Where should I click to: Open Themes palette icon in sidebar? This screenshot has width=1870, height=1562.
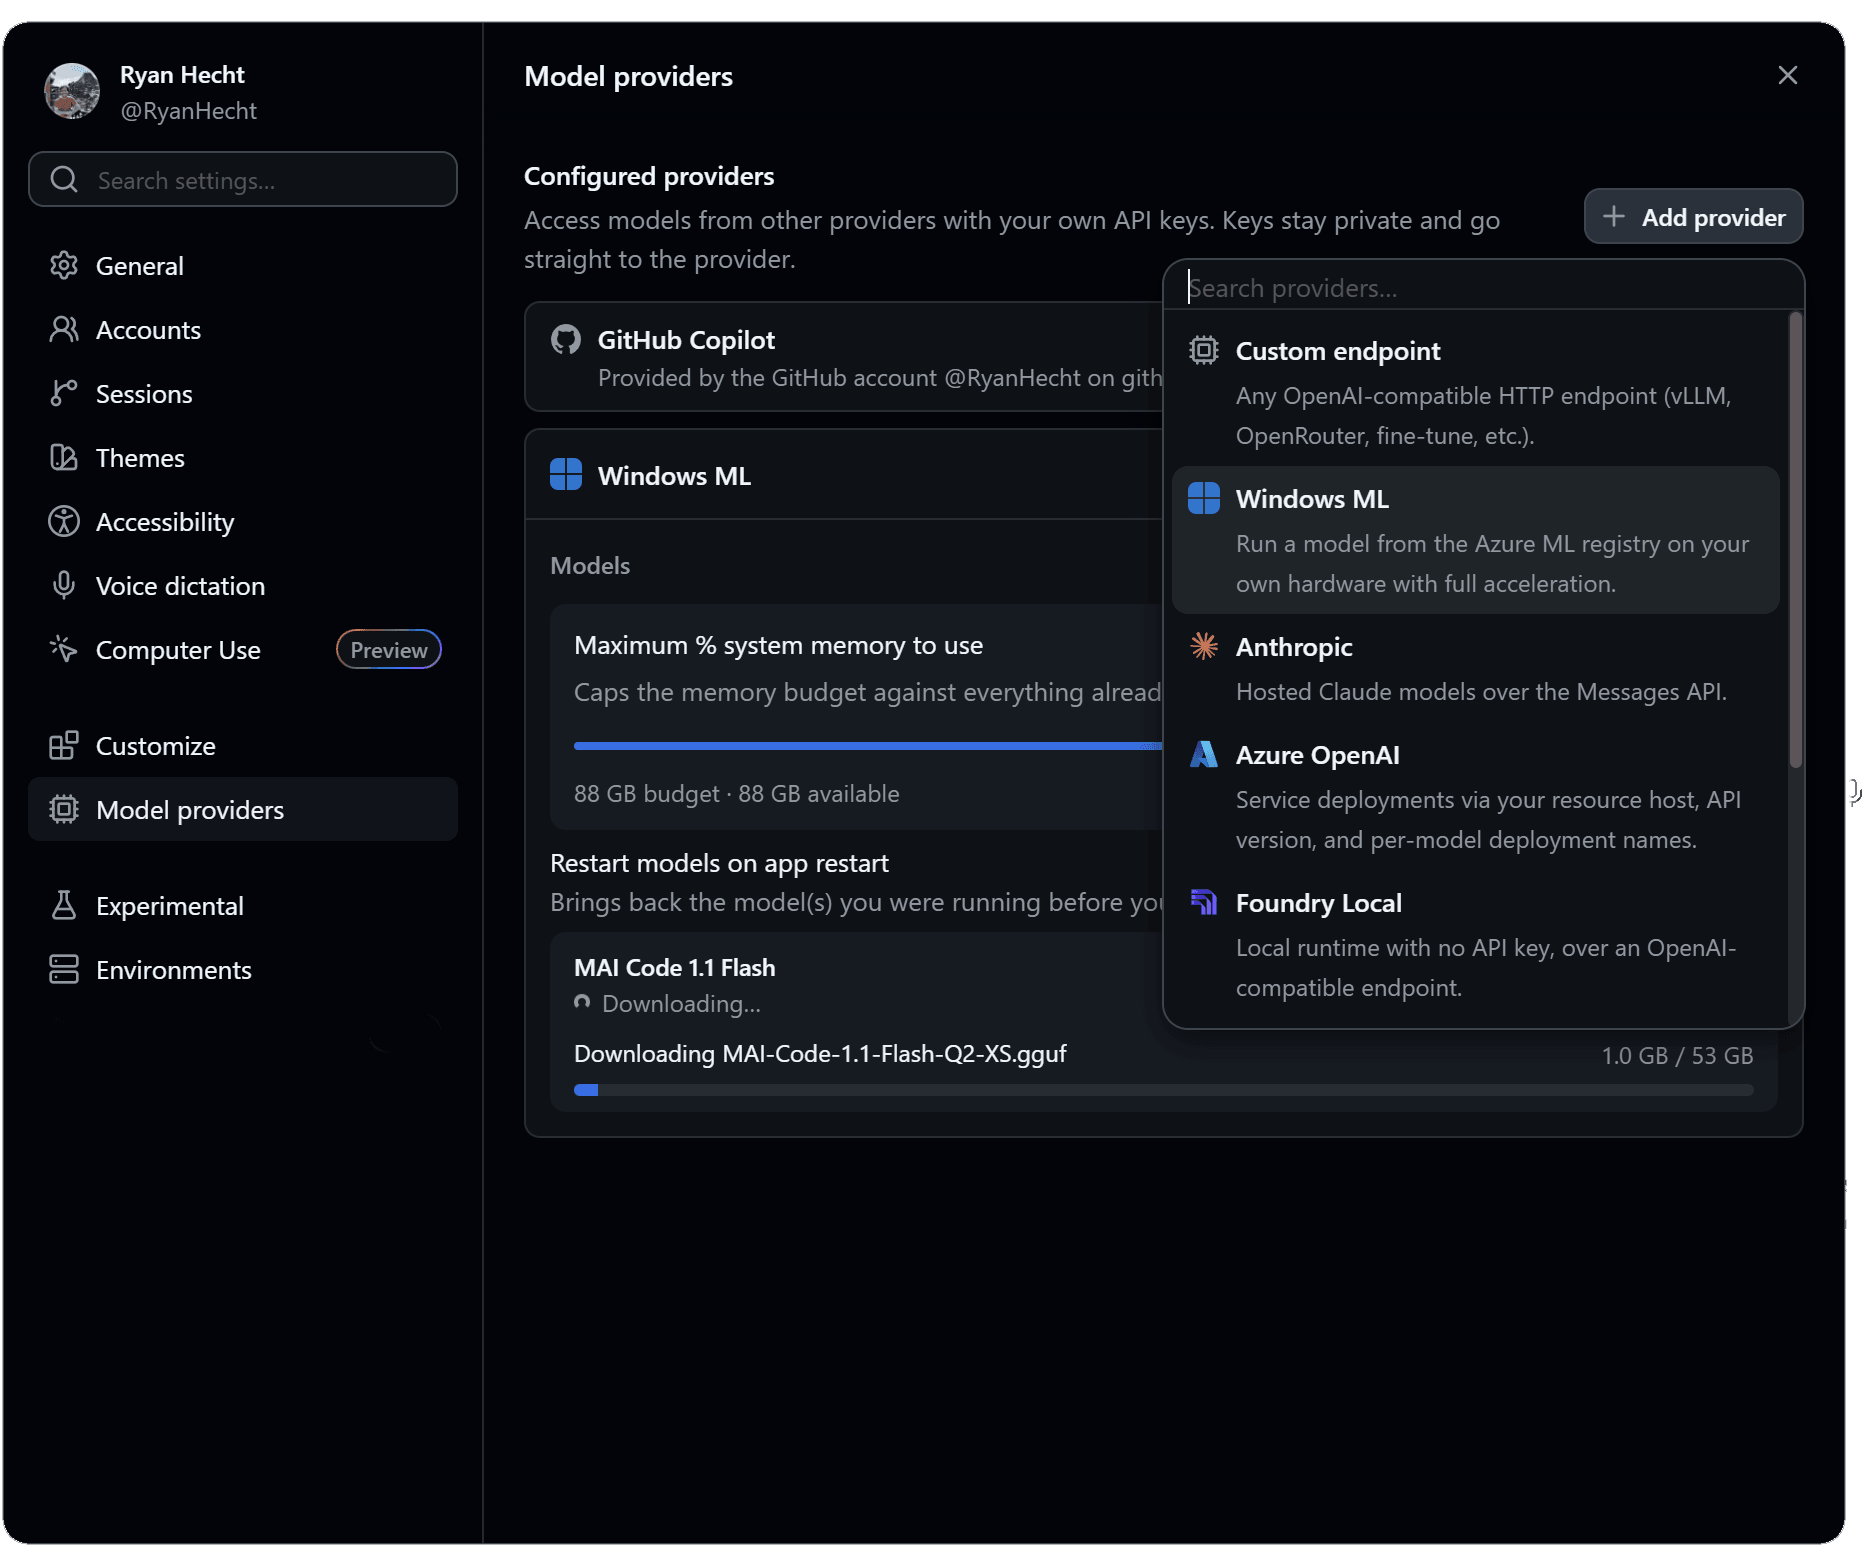64,458
